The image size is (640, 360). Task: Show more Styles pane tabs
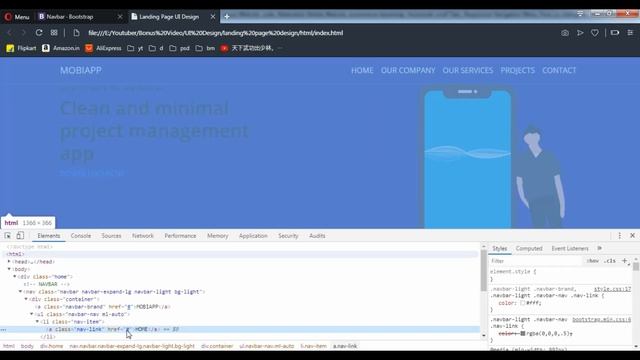click(x=600, y=248)
